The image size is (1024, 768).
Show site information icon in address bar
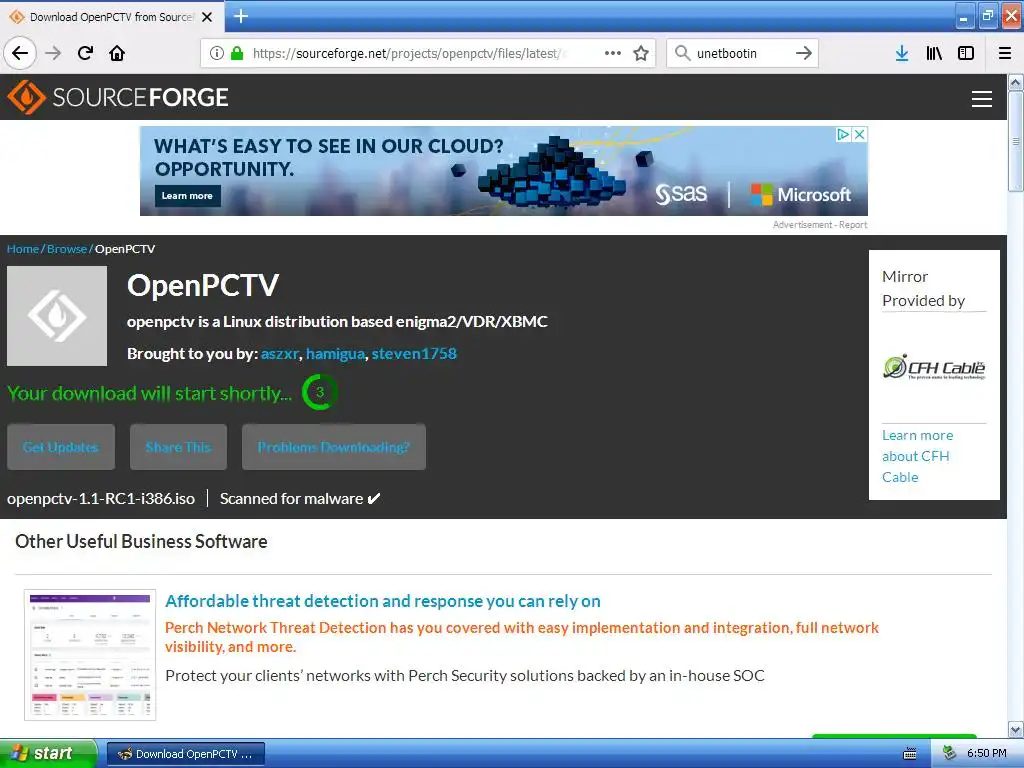click(216, 53)
